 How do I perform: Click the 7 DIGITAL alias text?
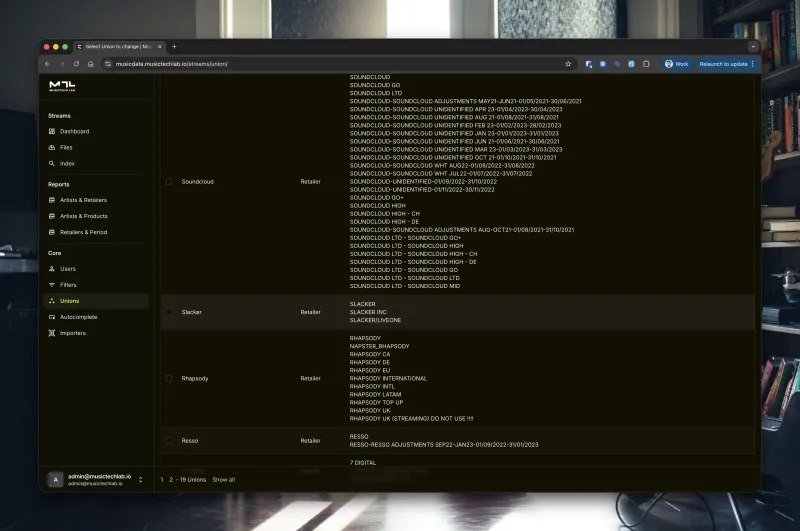tap(363, 463)
